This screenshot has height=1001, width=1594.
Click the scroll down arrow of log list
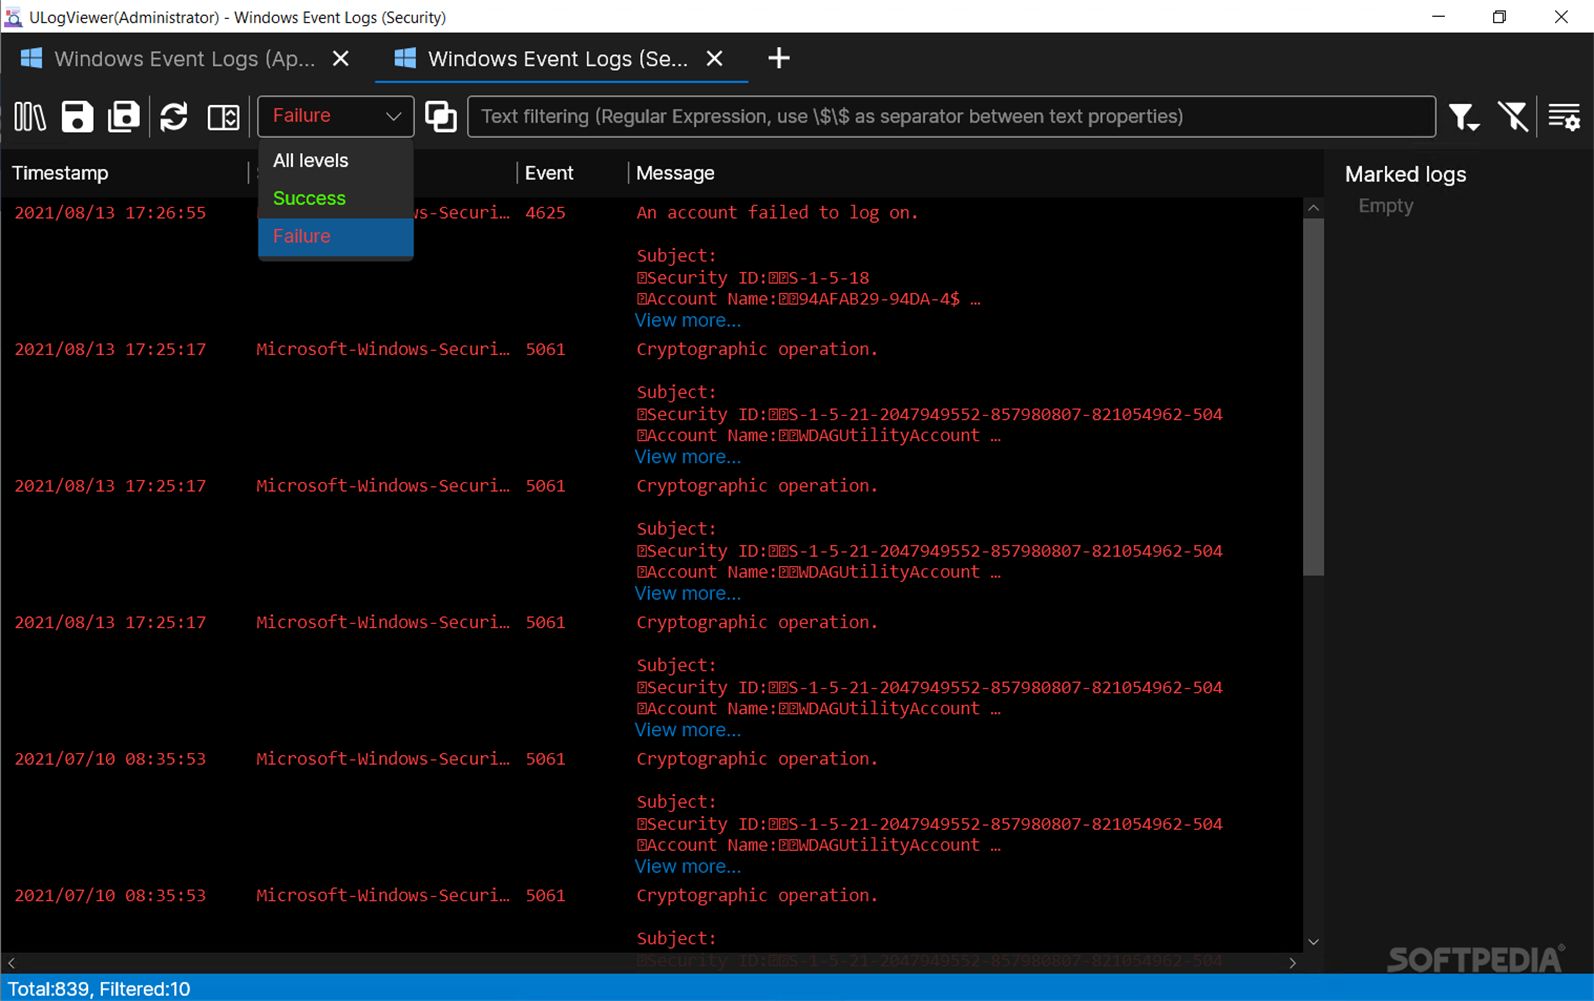click(1314, 942)
